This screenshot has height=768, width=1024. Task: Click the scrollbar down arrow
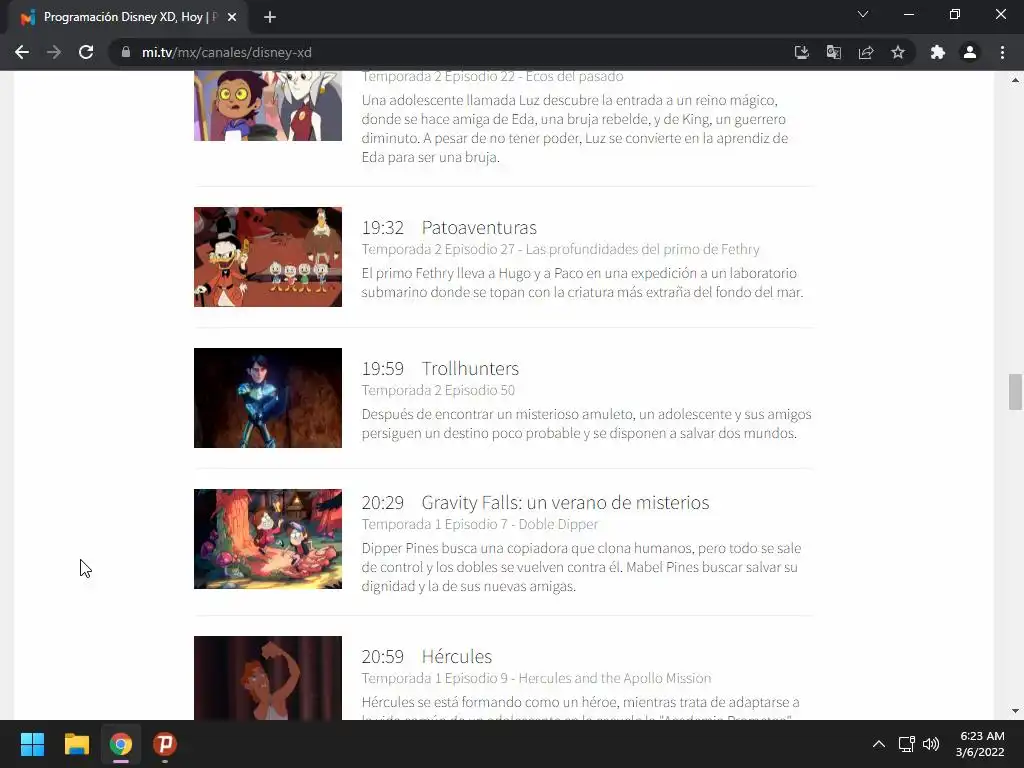coord(1015,711)
